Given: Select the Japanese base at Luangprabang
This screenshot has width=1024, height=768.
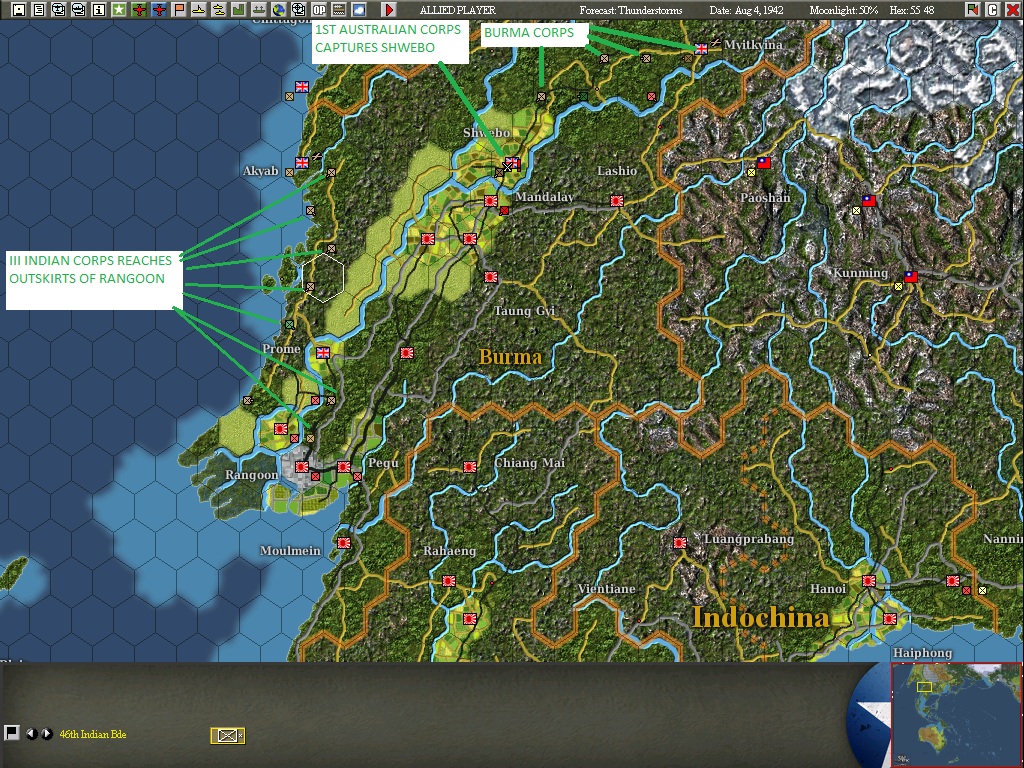Looking at the screenshot, I should [x=680, y=543].
